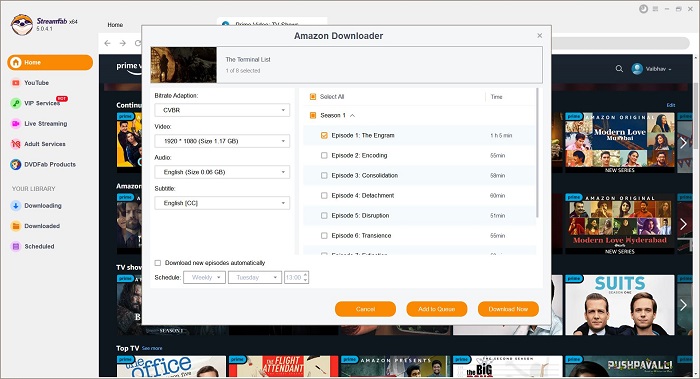Go back with browser back arrow
Image resolution: width=700 pixels, height=379 pixels.
pos(107,43)
